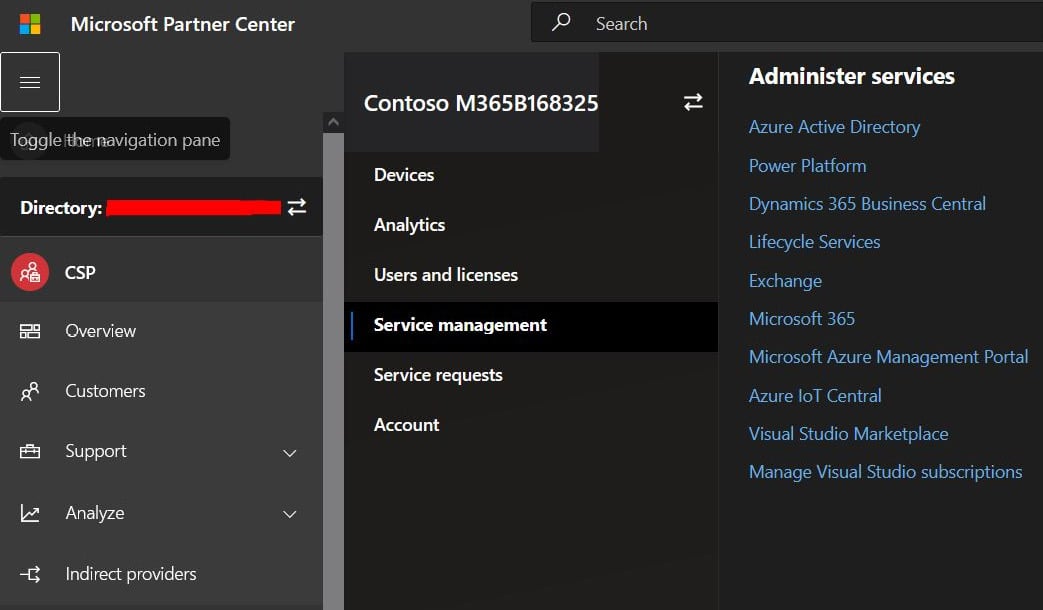Select the CSP workspace label
This screenshot has width=1043, height=610.
[x=80, y=273]
